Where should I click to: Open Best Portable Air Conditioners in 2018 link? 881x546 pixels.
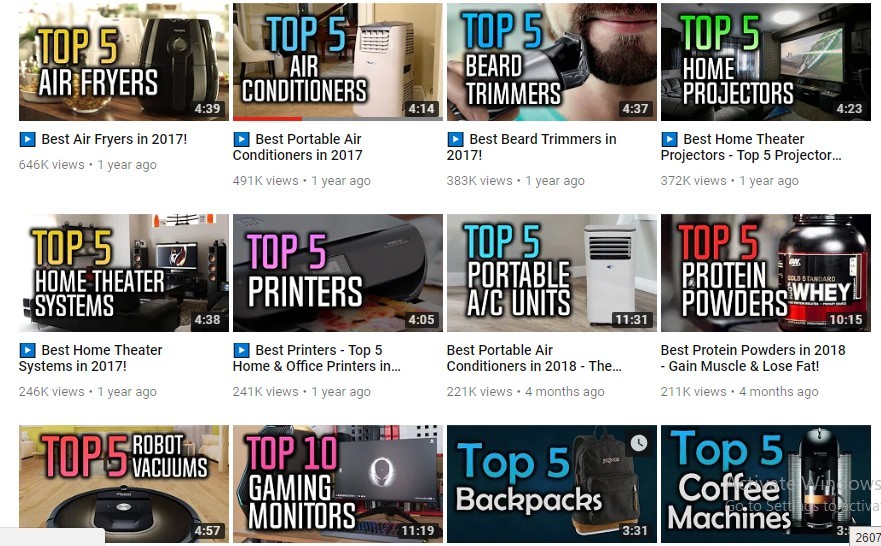click(534, 358)
